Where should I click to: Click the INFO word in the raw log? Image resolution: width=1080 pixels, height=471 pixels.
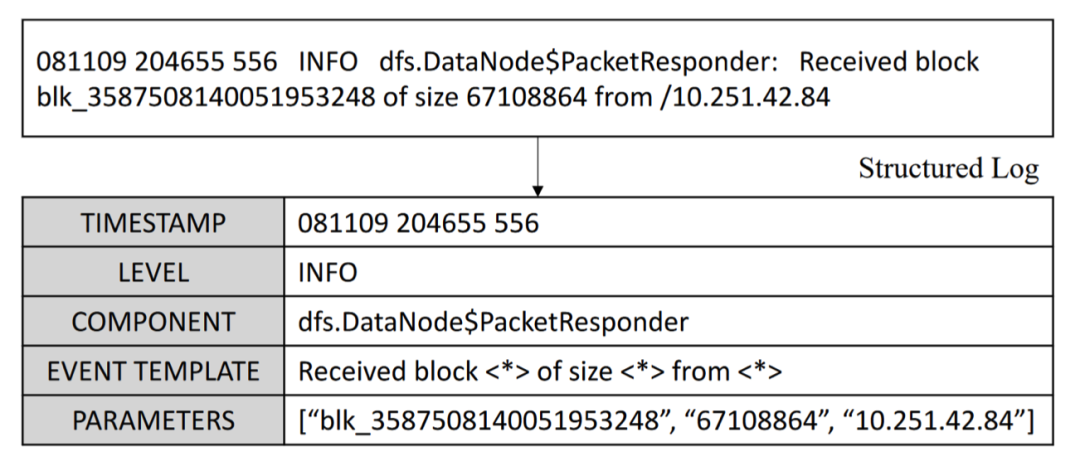coord(327,62)
